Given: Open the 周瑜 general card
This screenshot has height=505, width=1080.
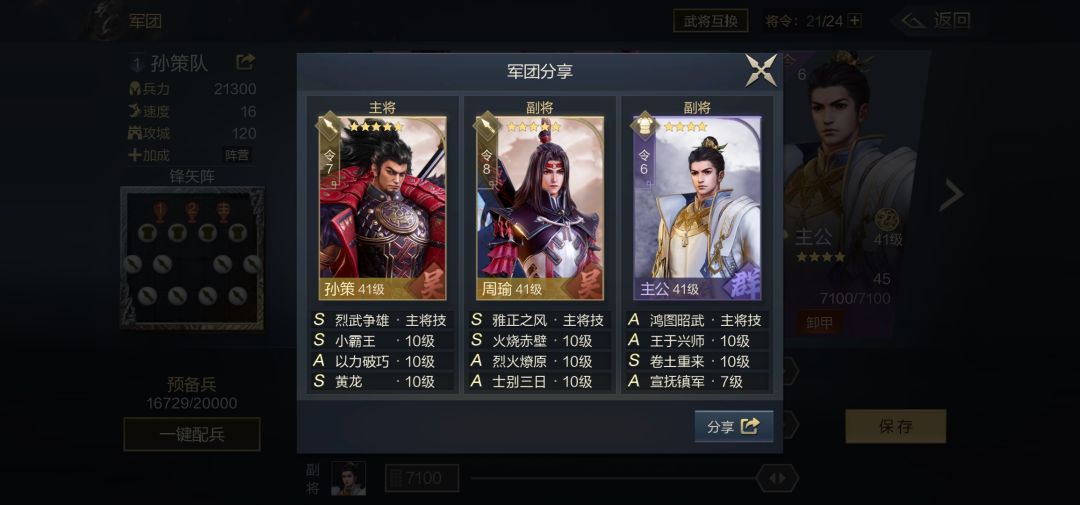Looking at the screenshot, I should point(540,208).
